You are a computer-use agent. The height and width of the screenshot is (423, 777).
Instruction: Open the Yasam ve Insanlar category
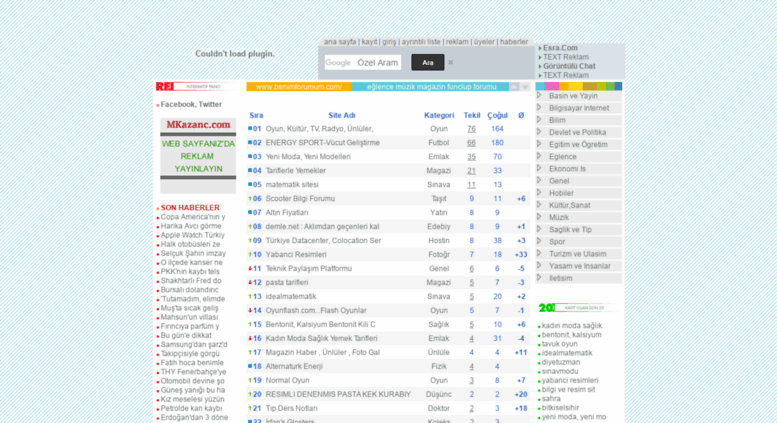tap(580, 266)
